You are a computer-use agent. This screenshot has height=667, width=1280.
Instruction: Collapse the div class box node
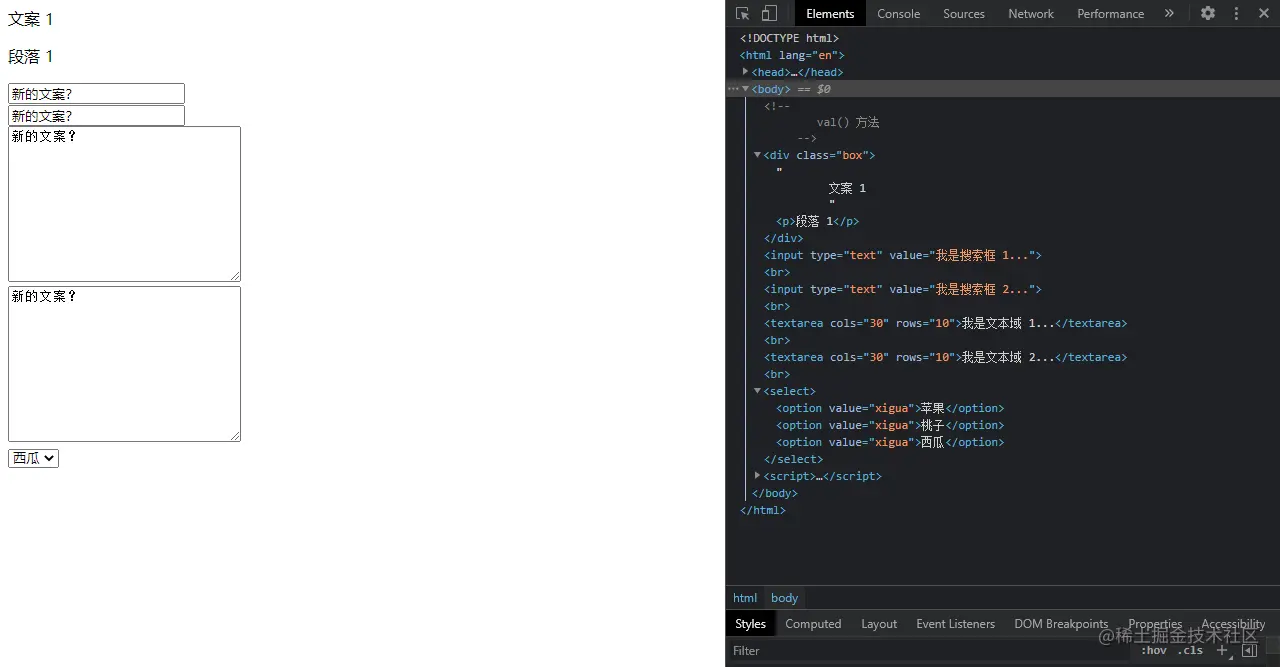click(757, 155)
